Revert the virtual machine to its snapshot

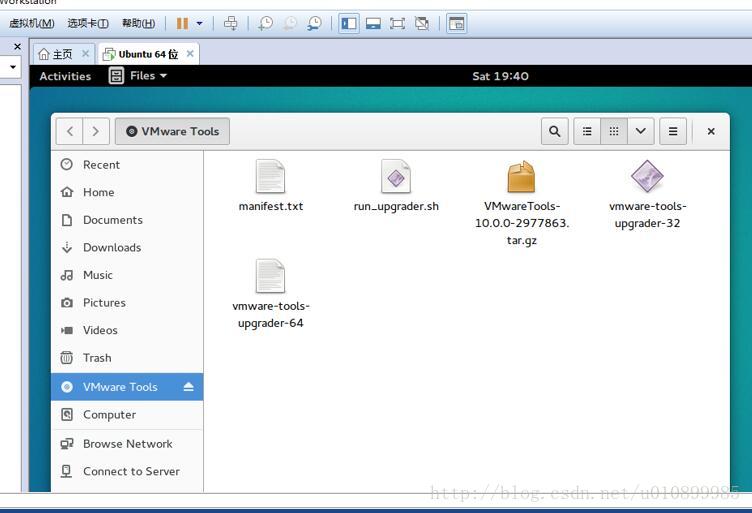(x=290, y=23)
